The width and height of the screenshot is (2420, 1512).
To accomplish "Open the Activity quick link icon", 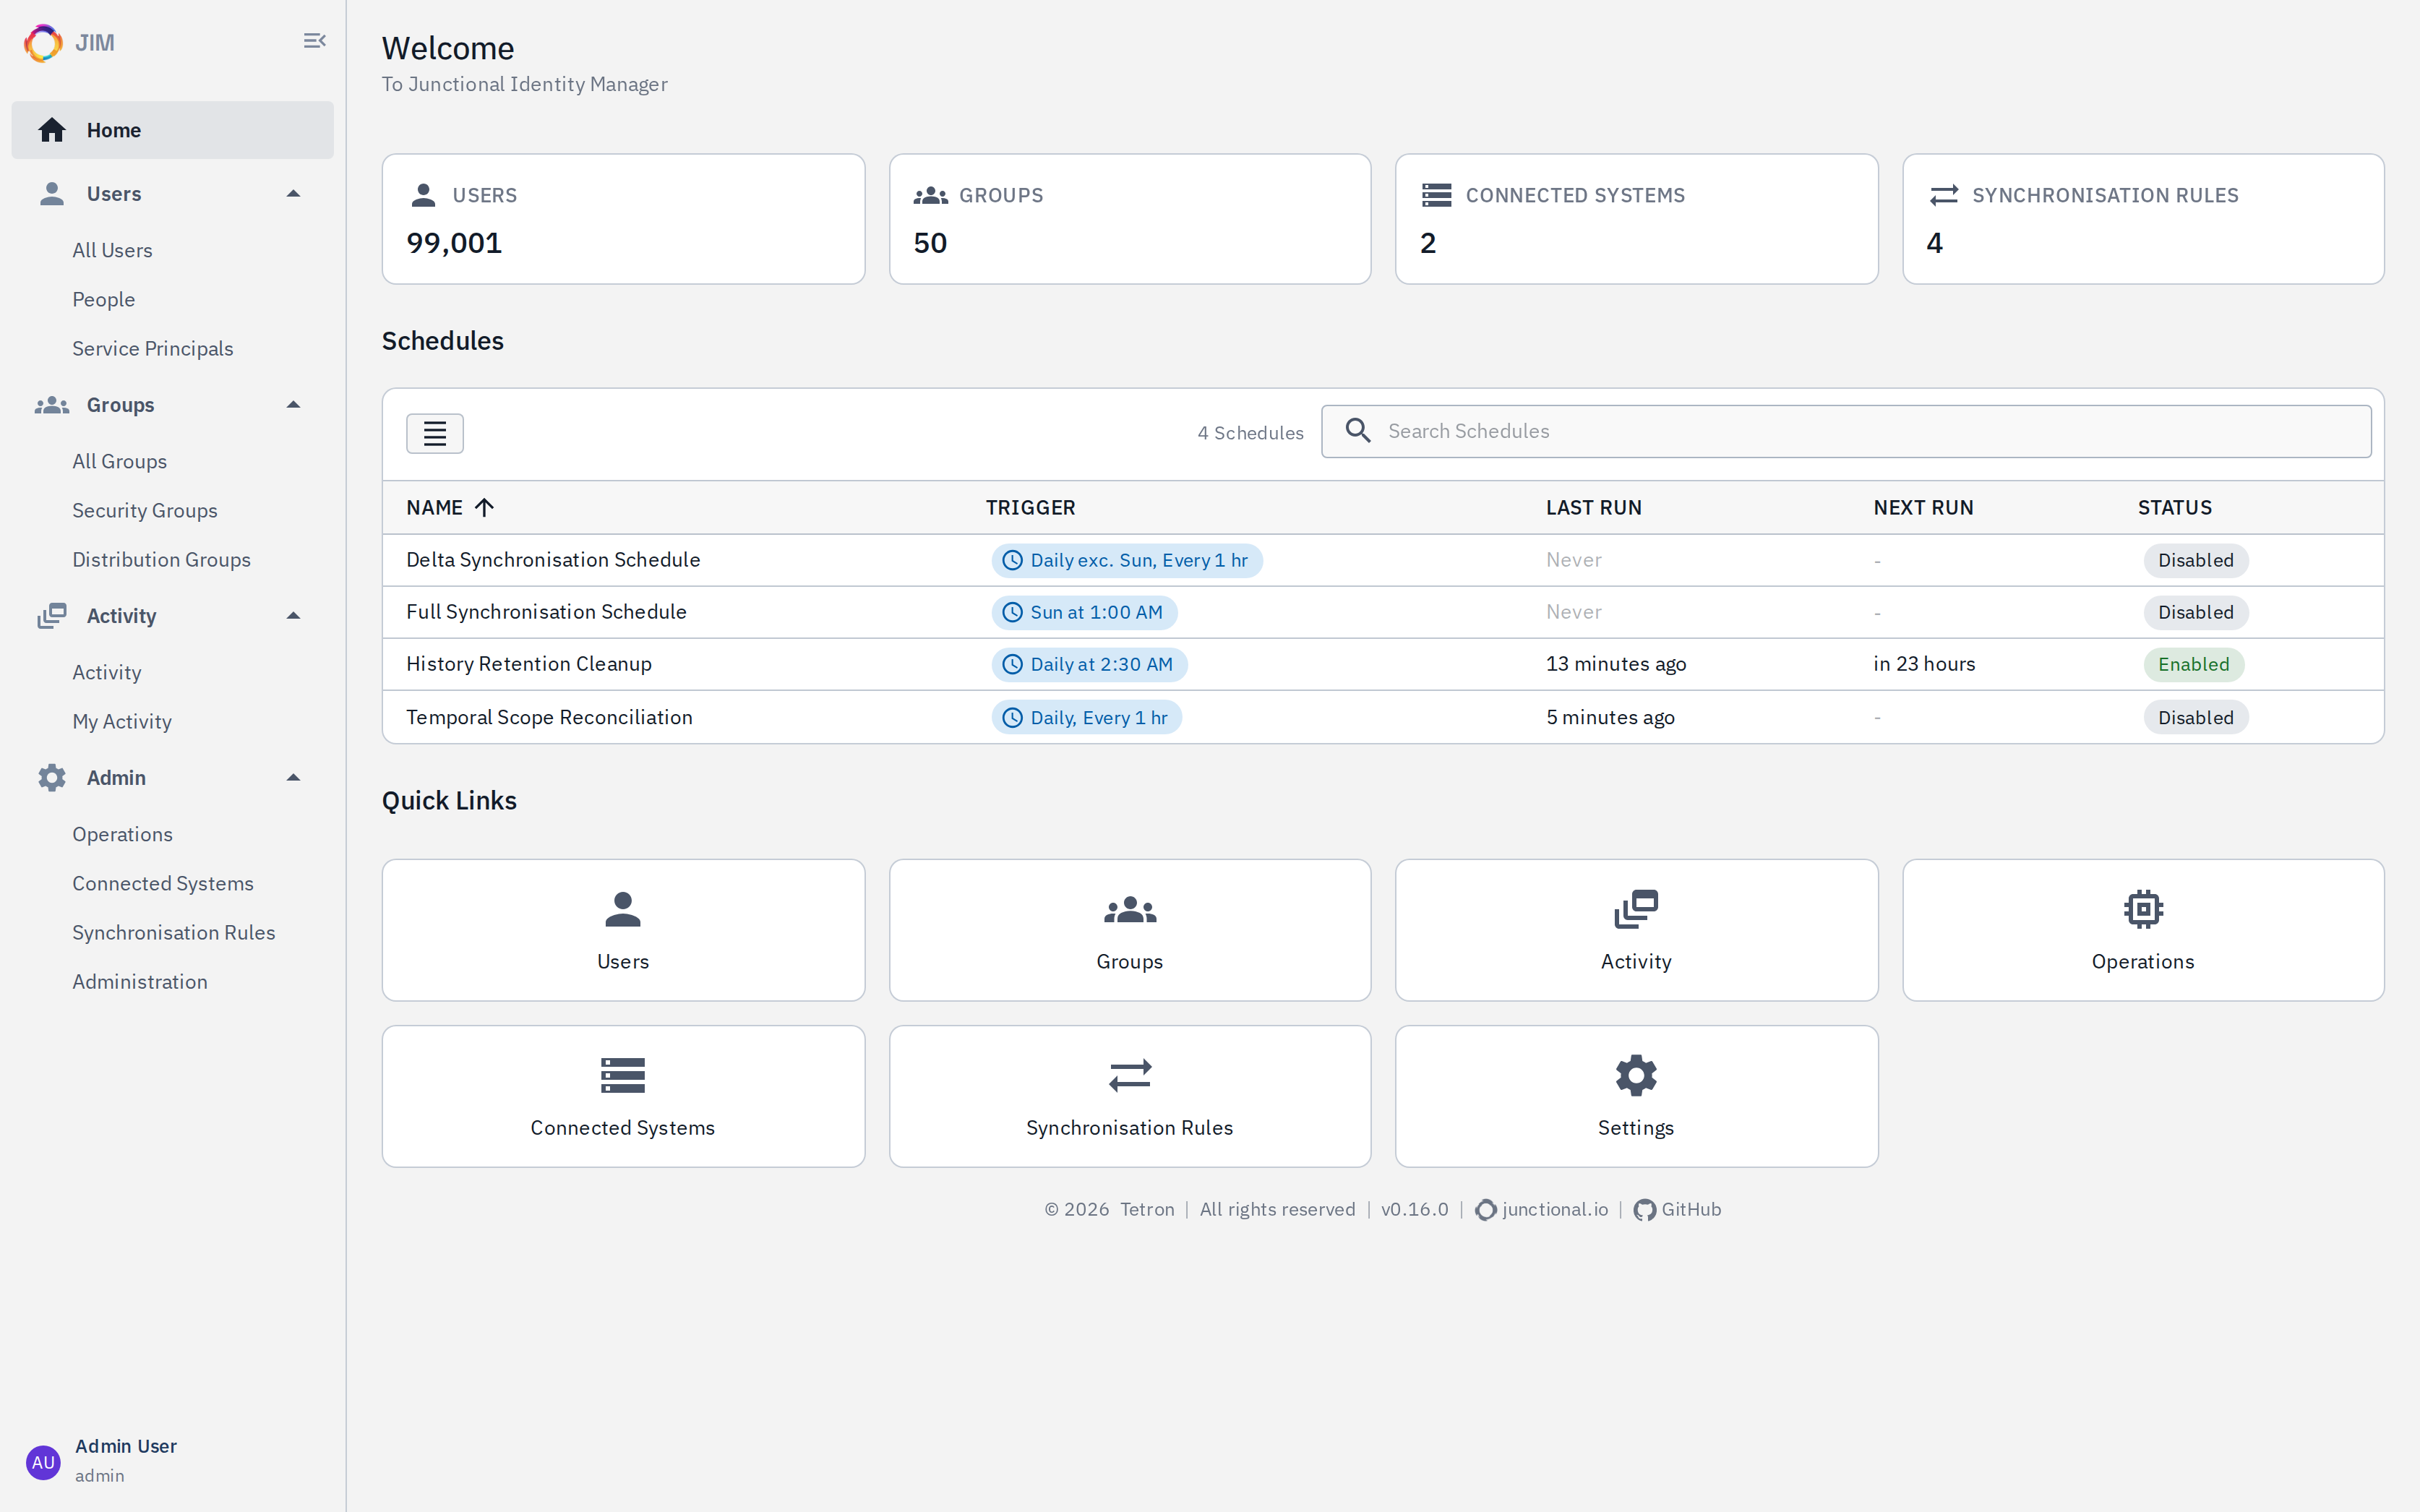I will (x=1636, y=909).
